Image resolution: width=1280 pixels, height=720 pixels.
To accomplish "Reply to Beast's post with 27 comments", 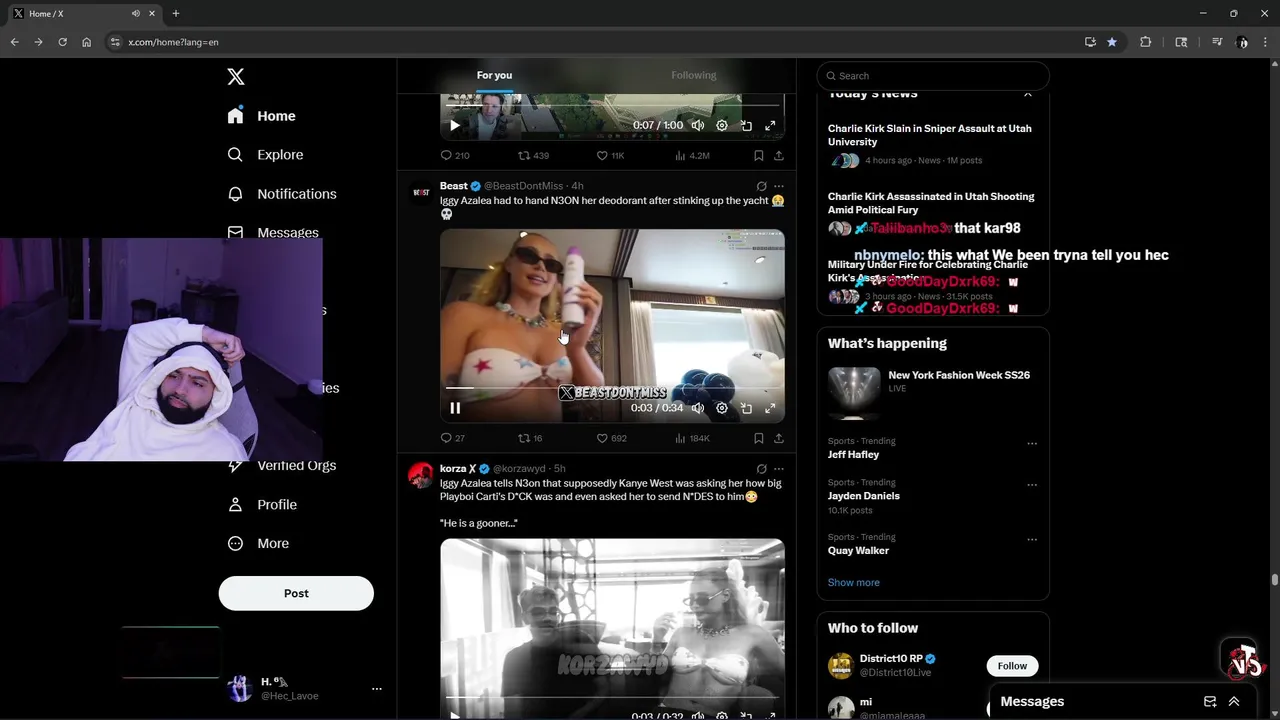I will [x=453, y=438].
